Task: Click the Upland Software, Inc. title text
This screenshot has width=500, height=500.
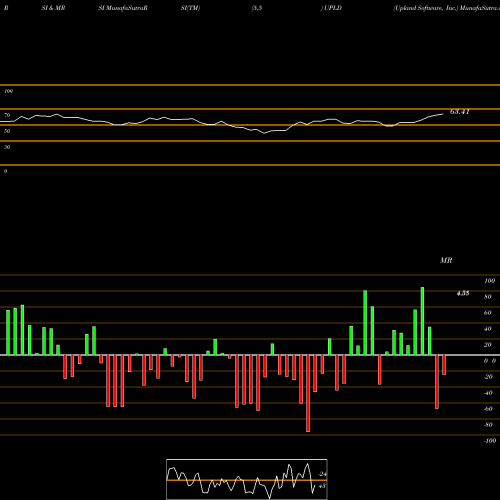Action: coord(426,8)
